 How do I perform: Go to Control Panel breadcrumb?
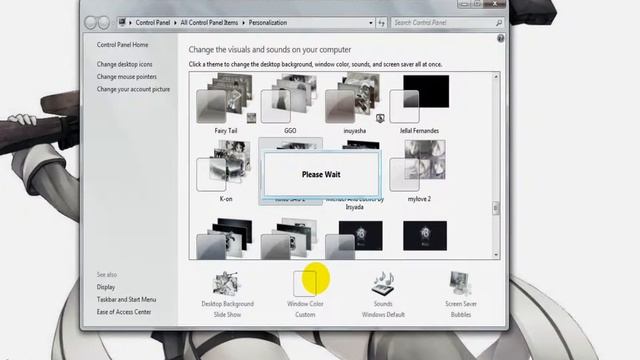pos(153,23)
